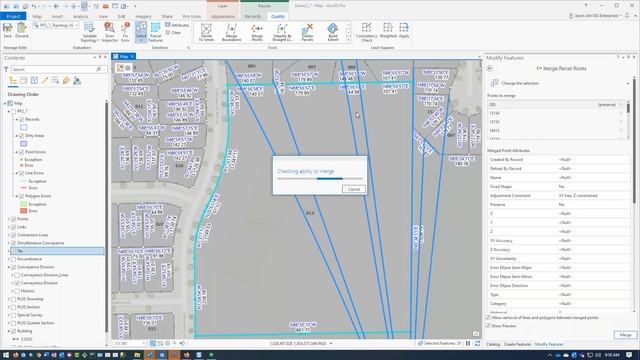This screenshot has height=360, width=640.
Task: Toggle visibility of the Dirty Areas layer
Action: tap(22, 136)
